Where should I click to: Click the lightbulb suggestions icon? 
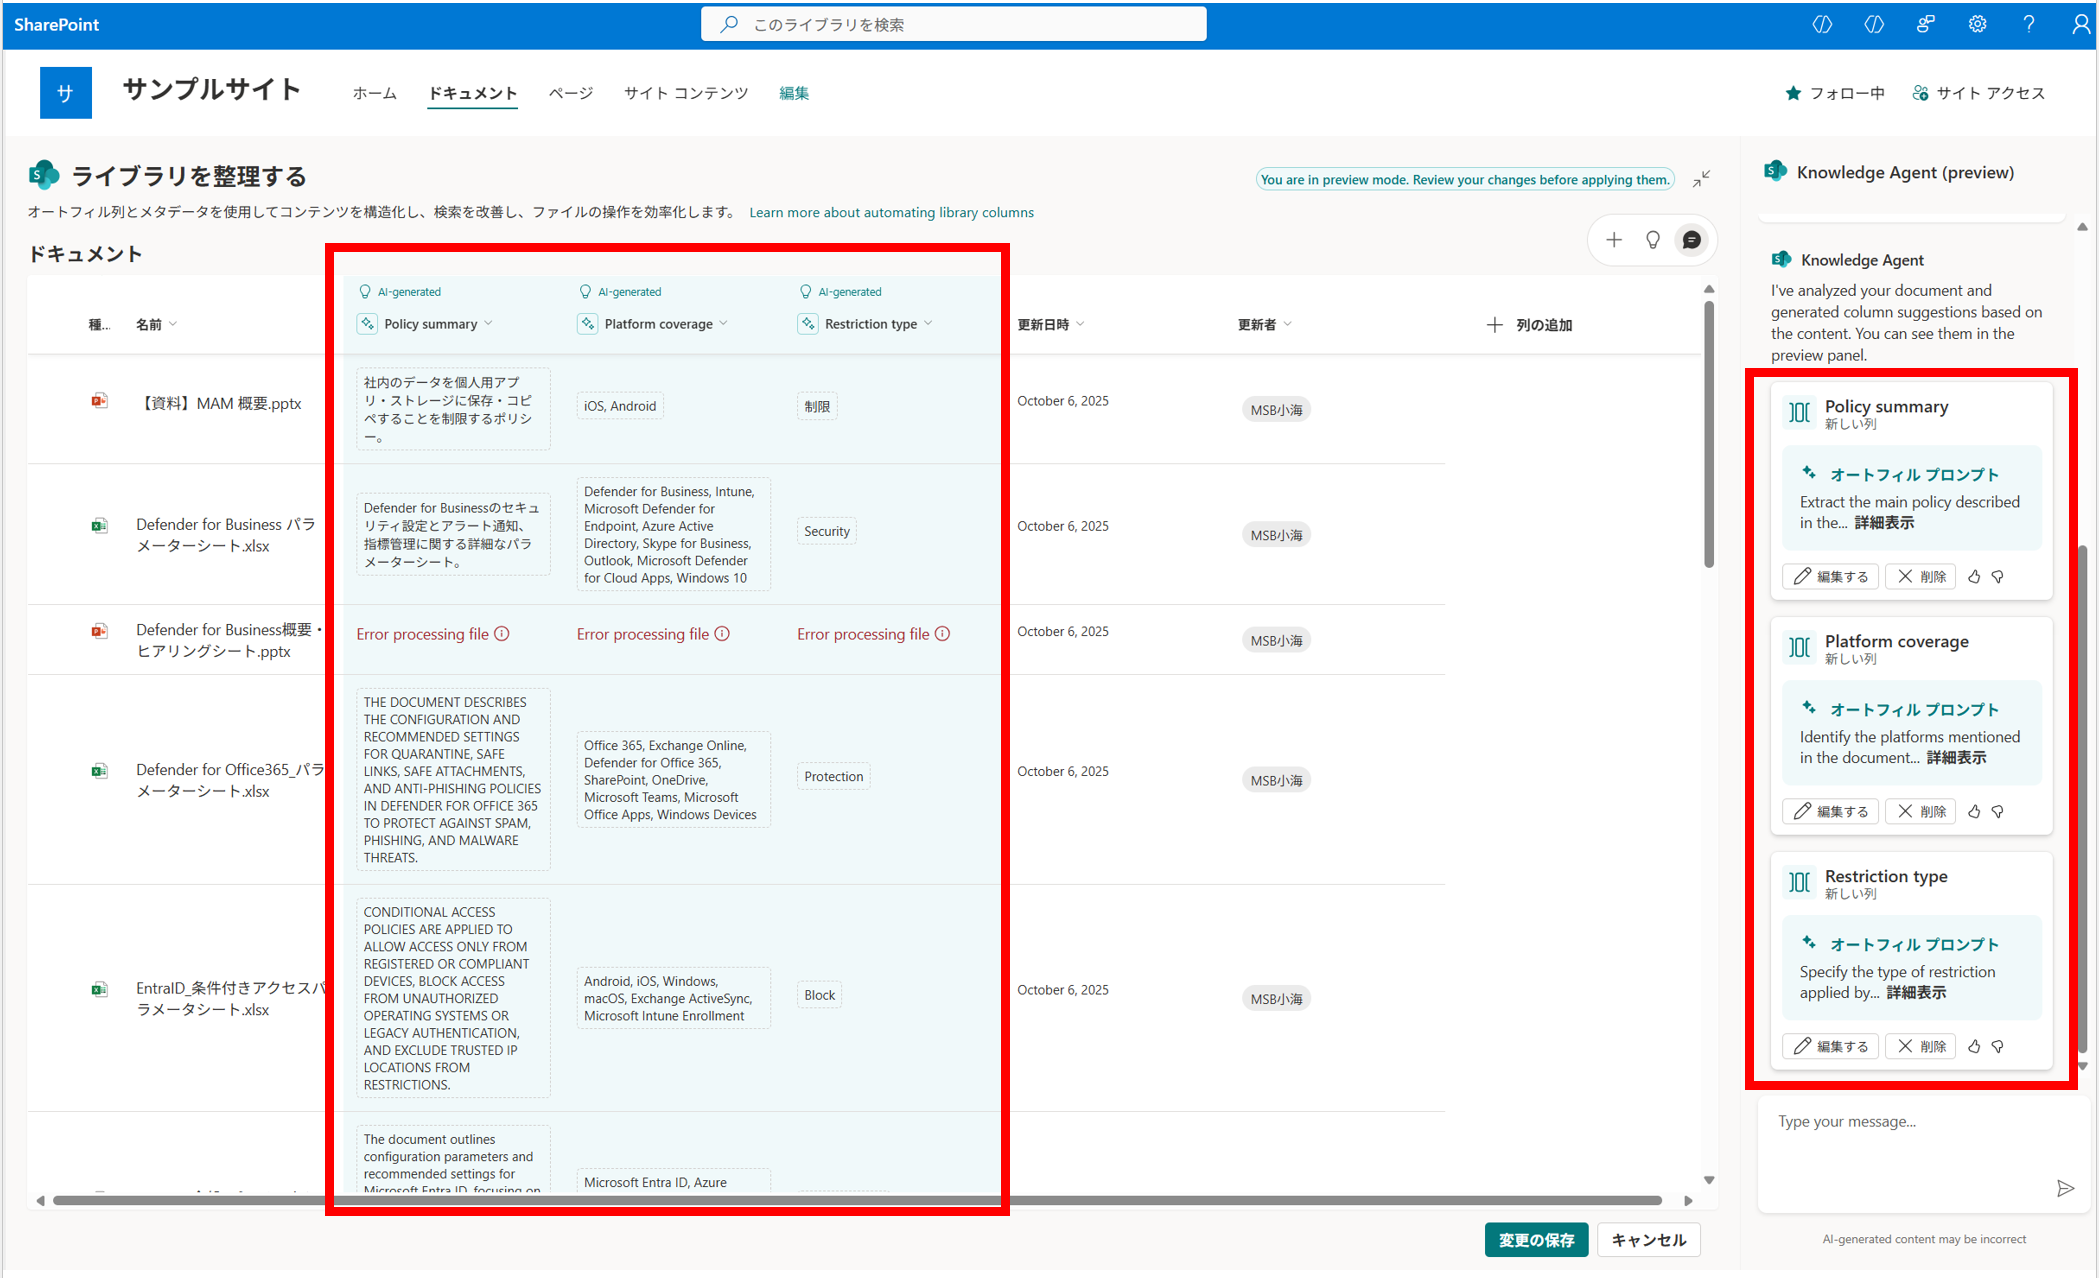[1653, 240]
